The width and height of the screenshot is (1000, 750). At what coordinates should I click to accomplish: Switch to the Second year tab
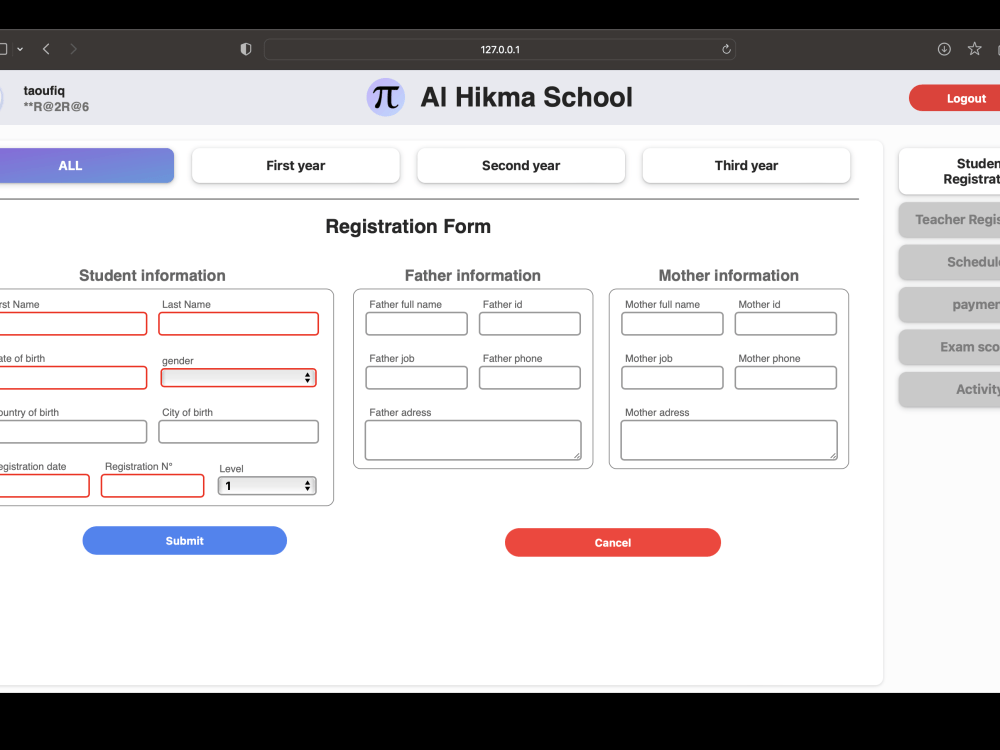(x=521, y=166)
